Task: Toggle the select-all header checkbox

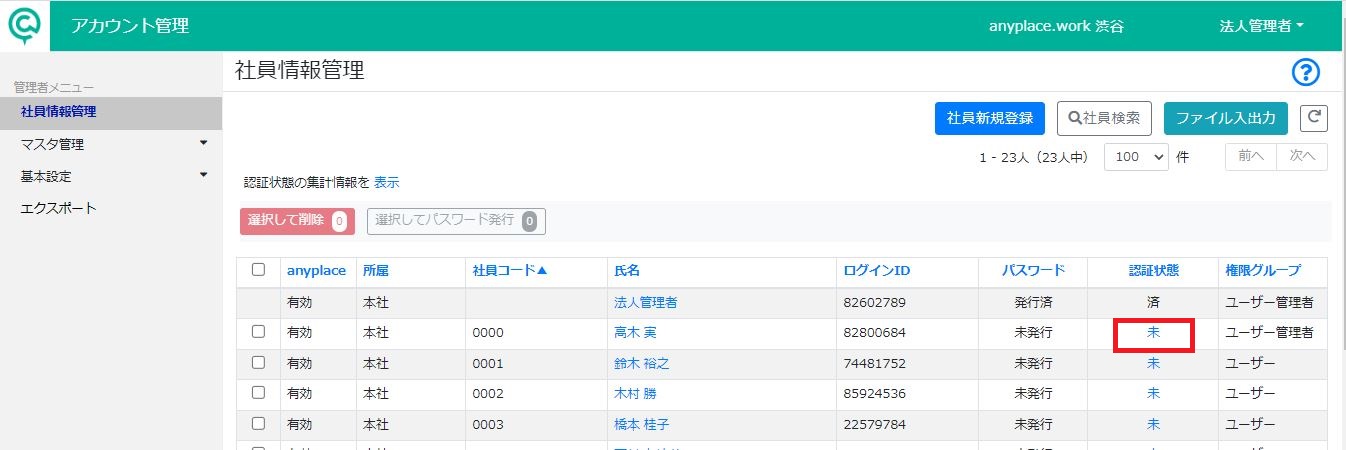Action: coord(259,269)
